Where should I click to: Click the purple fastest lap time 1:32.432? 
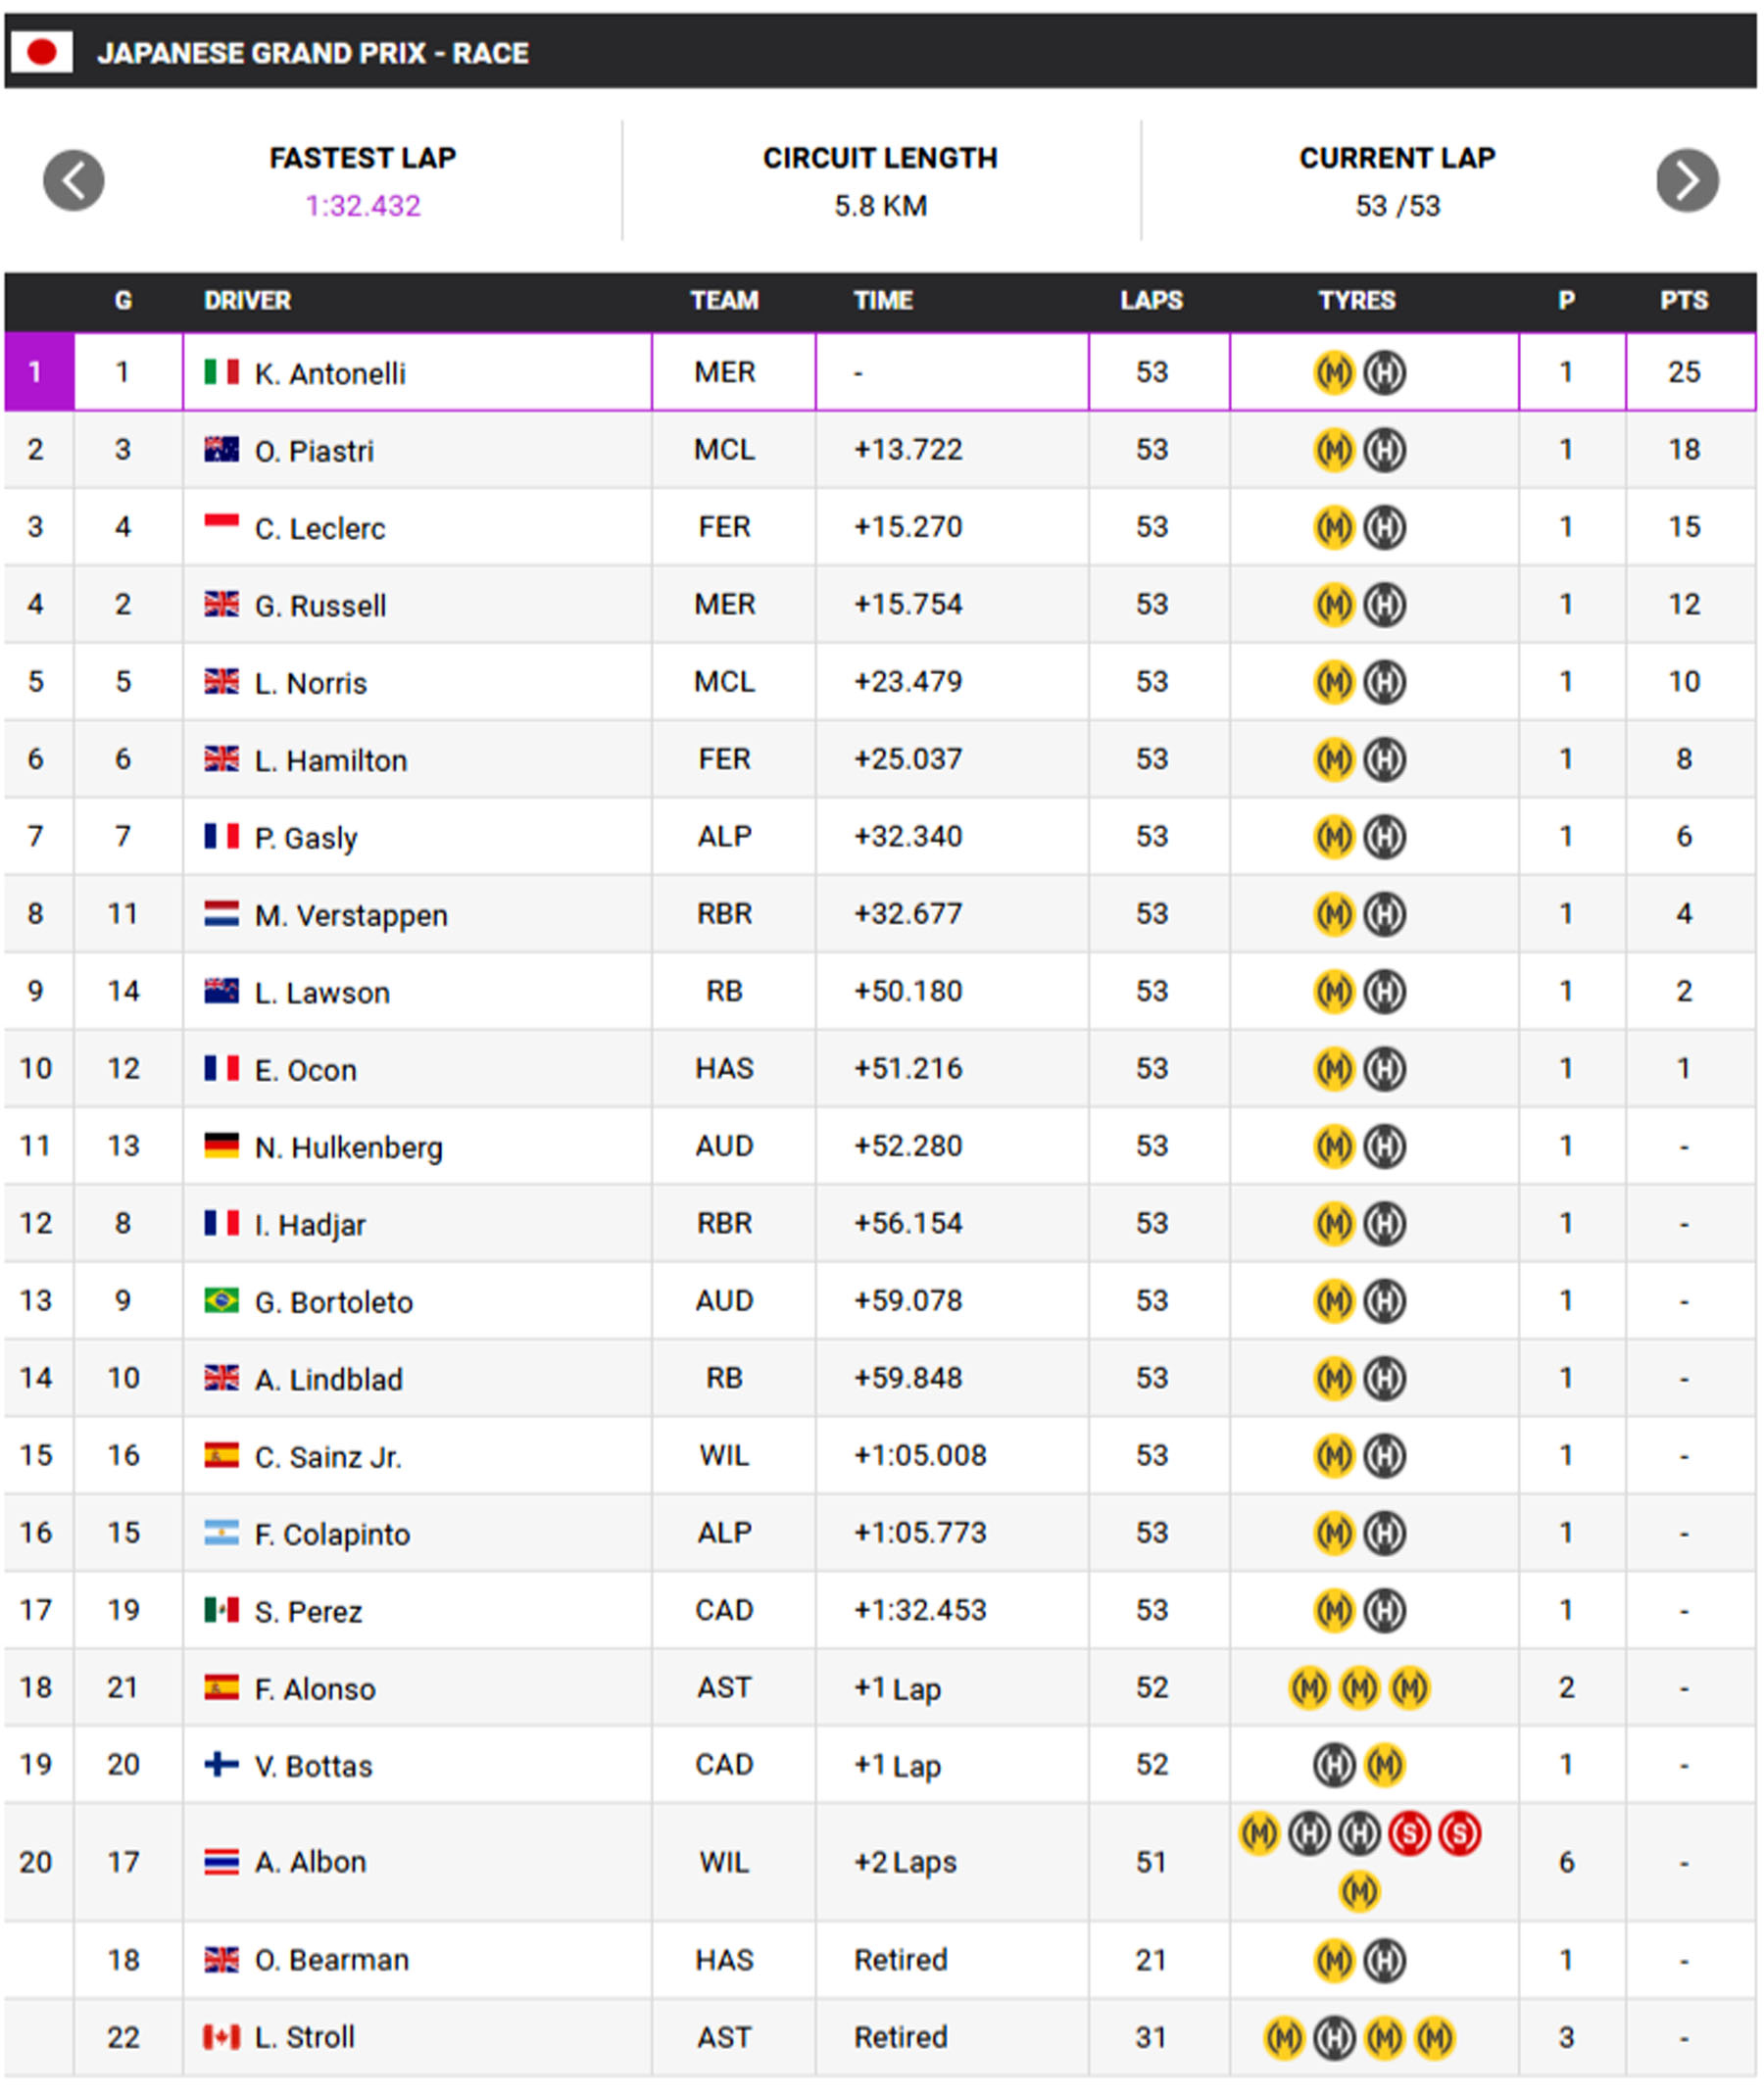[x=363, y=206]
